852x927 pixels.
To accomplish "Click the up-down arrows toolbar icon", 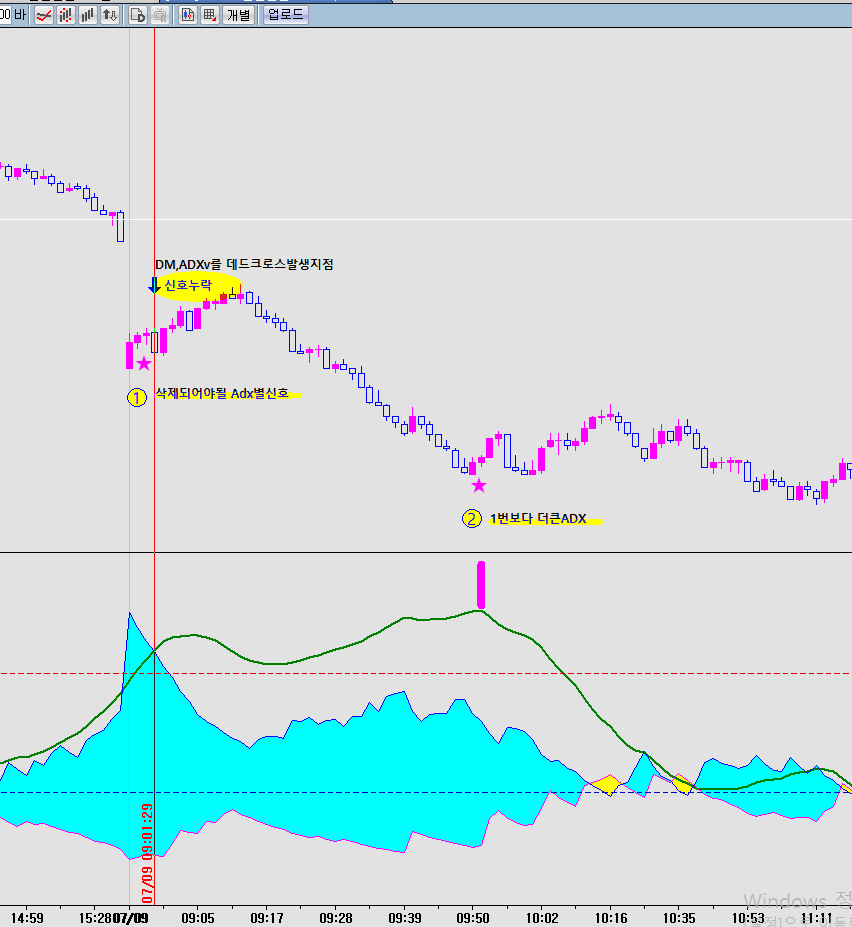I will tap(110, 15).
